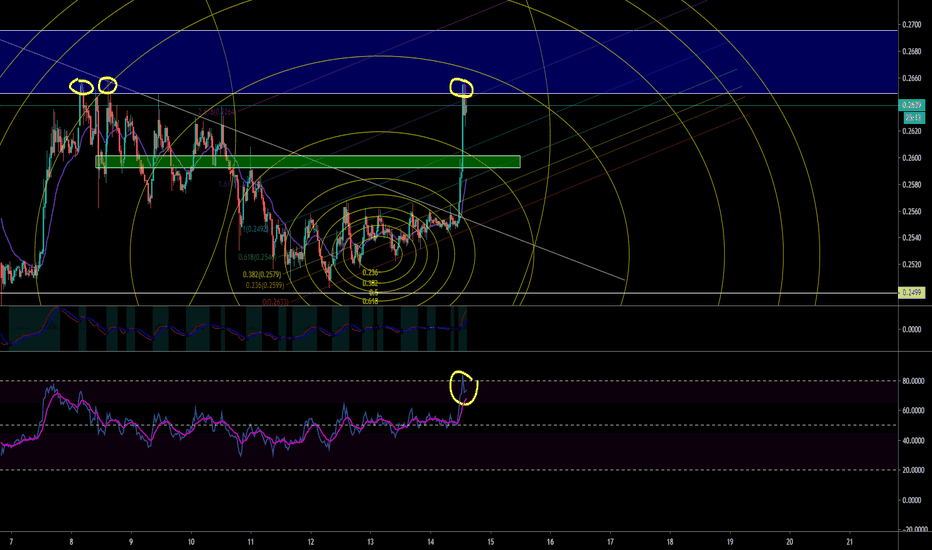Click date 9 on the time axis
Screen dimensions: 932x550
click(x=131, y=542)
